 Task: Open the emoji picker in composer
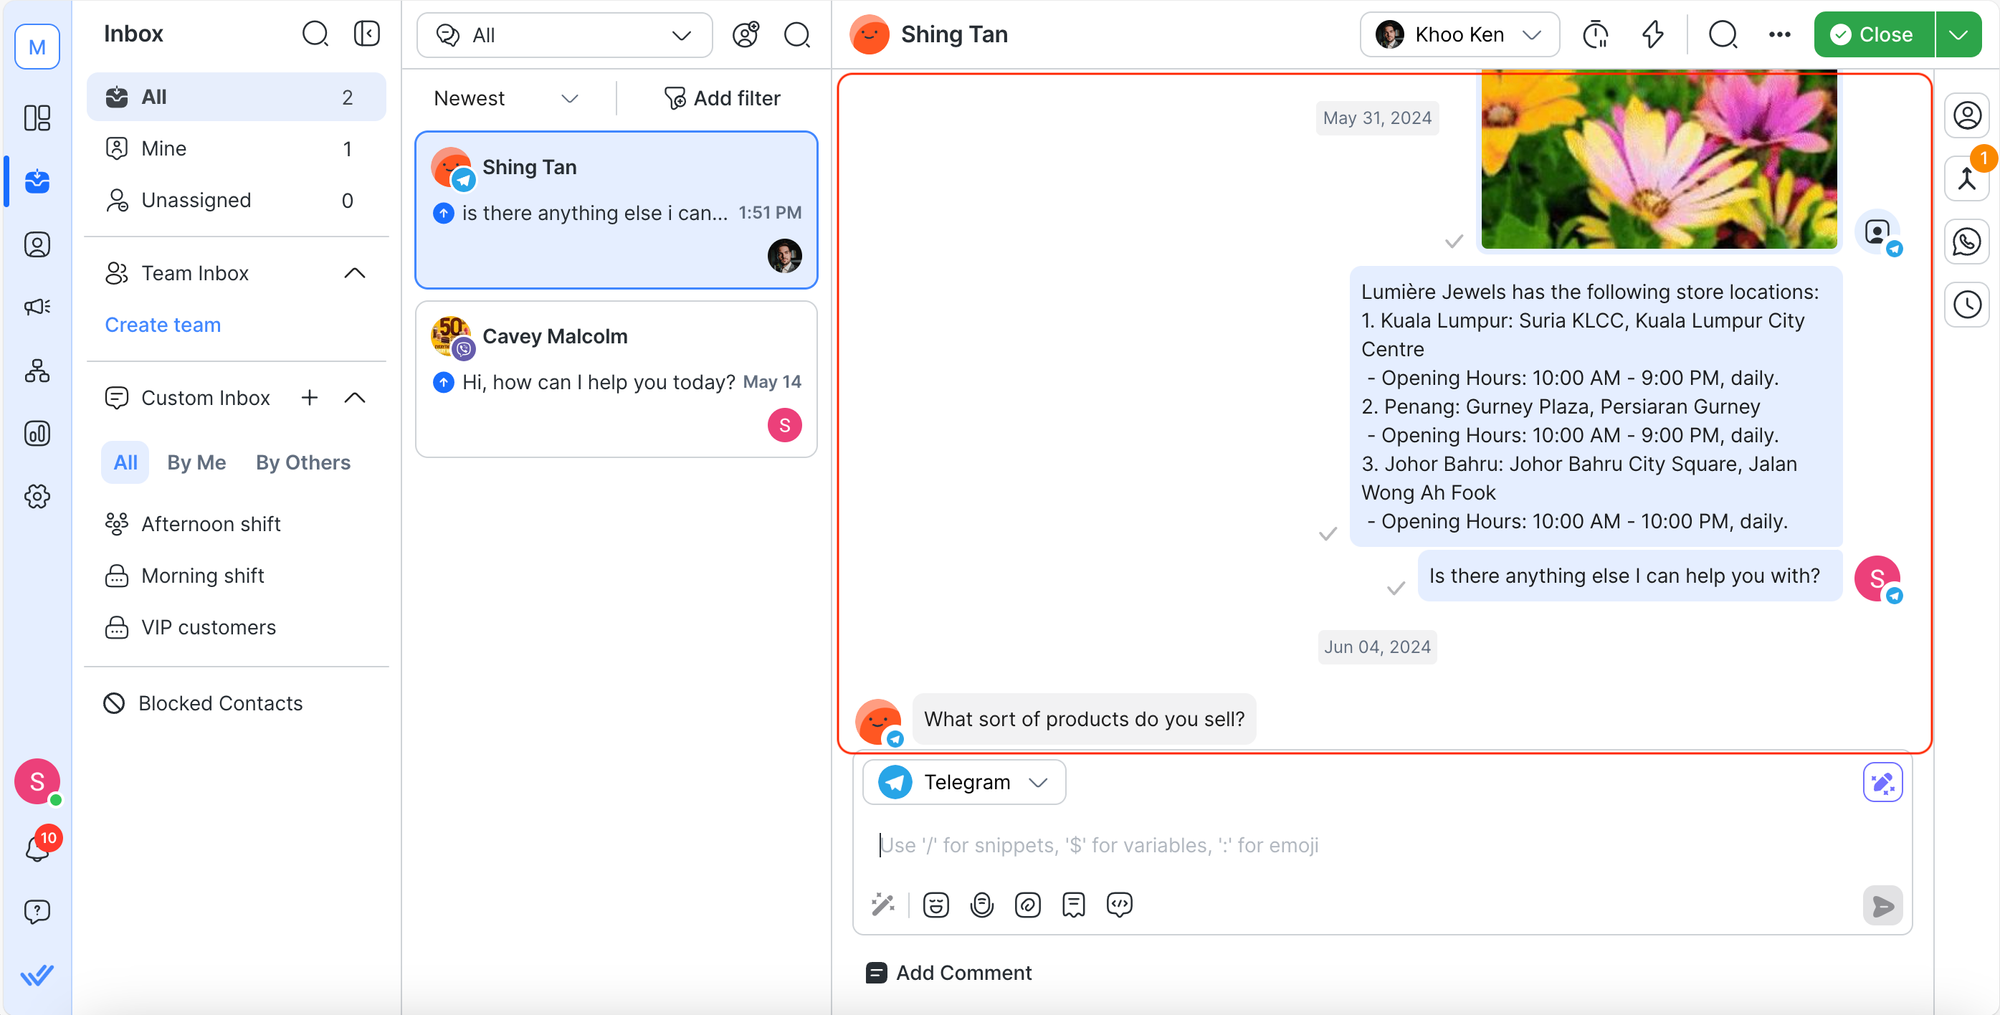(x=936, y=905)
